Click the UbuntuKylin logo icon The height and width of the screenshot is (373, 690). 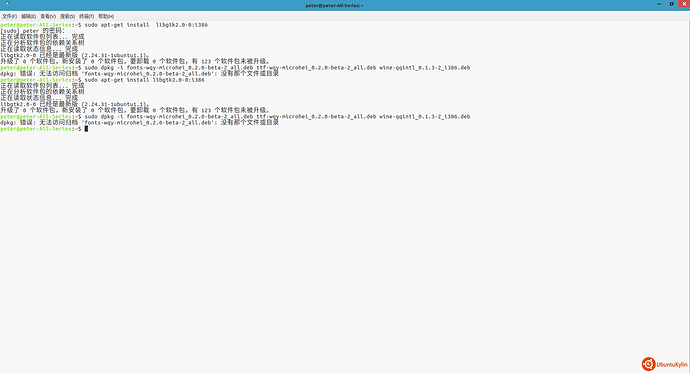pos(648,364)
